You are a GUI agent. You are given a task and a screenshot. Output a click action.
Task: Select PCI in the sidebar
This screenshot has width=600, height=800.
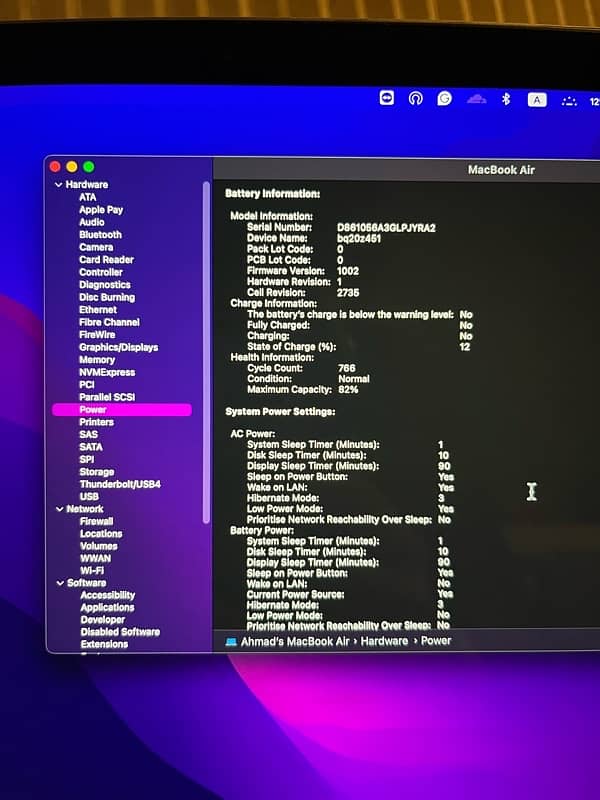pyautogui.click(x=87, y=385)
